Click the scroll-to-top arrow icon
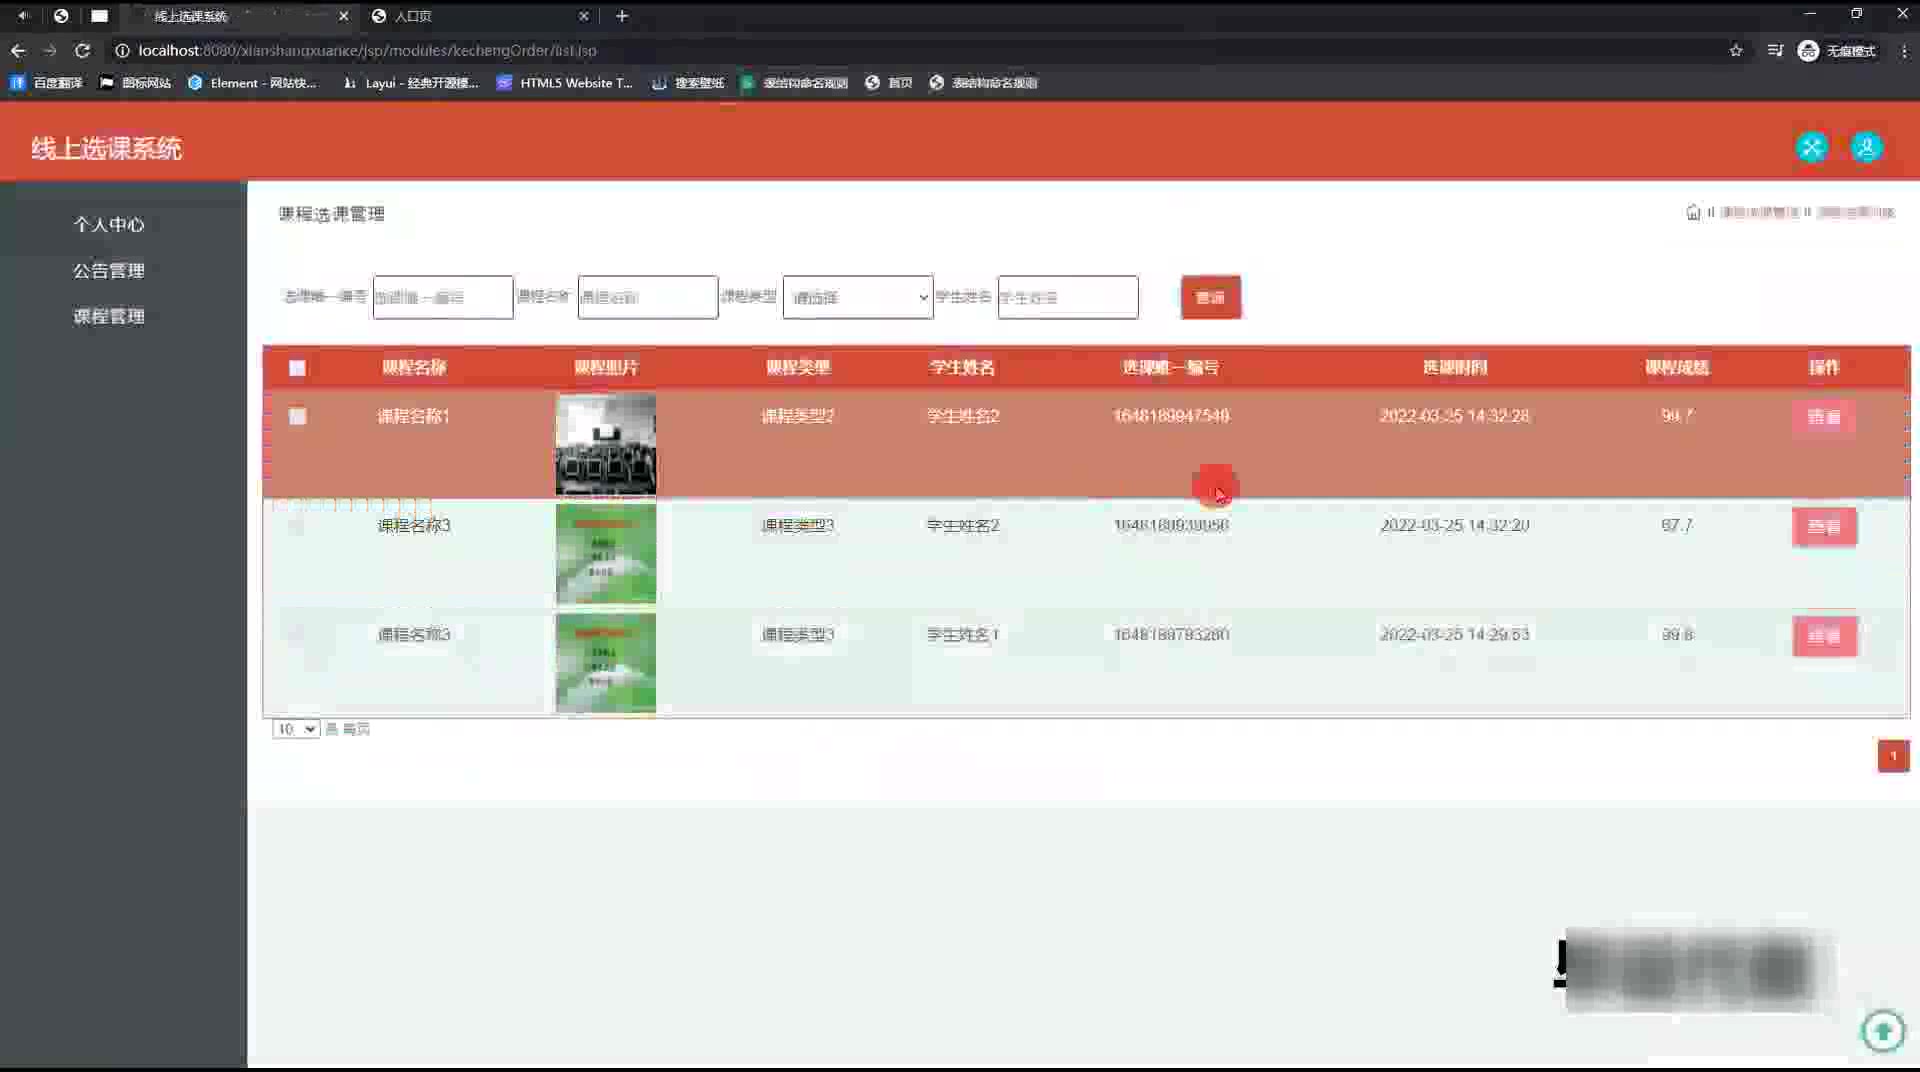Screen dimensions: 1920x1072 click(x=1883, y=1030)
